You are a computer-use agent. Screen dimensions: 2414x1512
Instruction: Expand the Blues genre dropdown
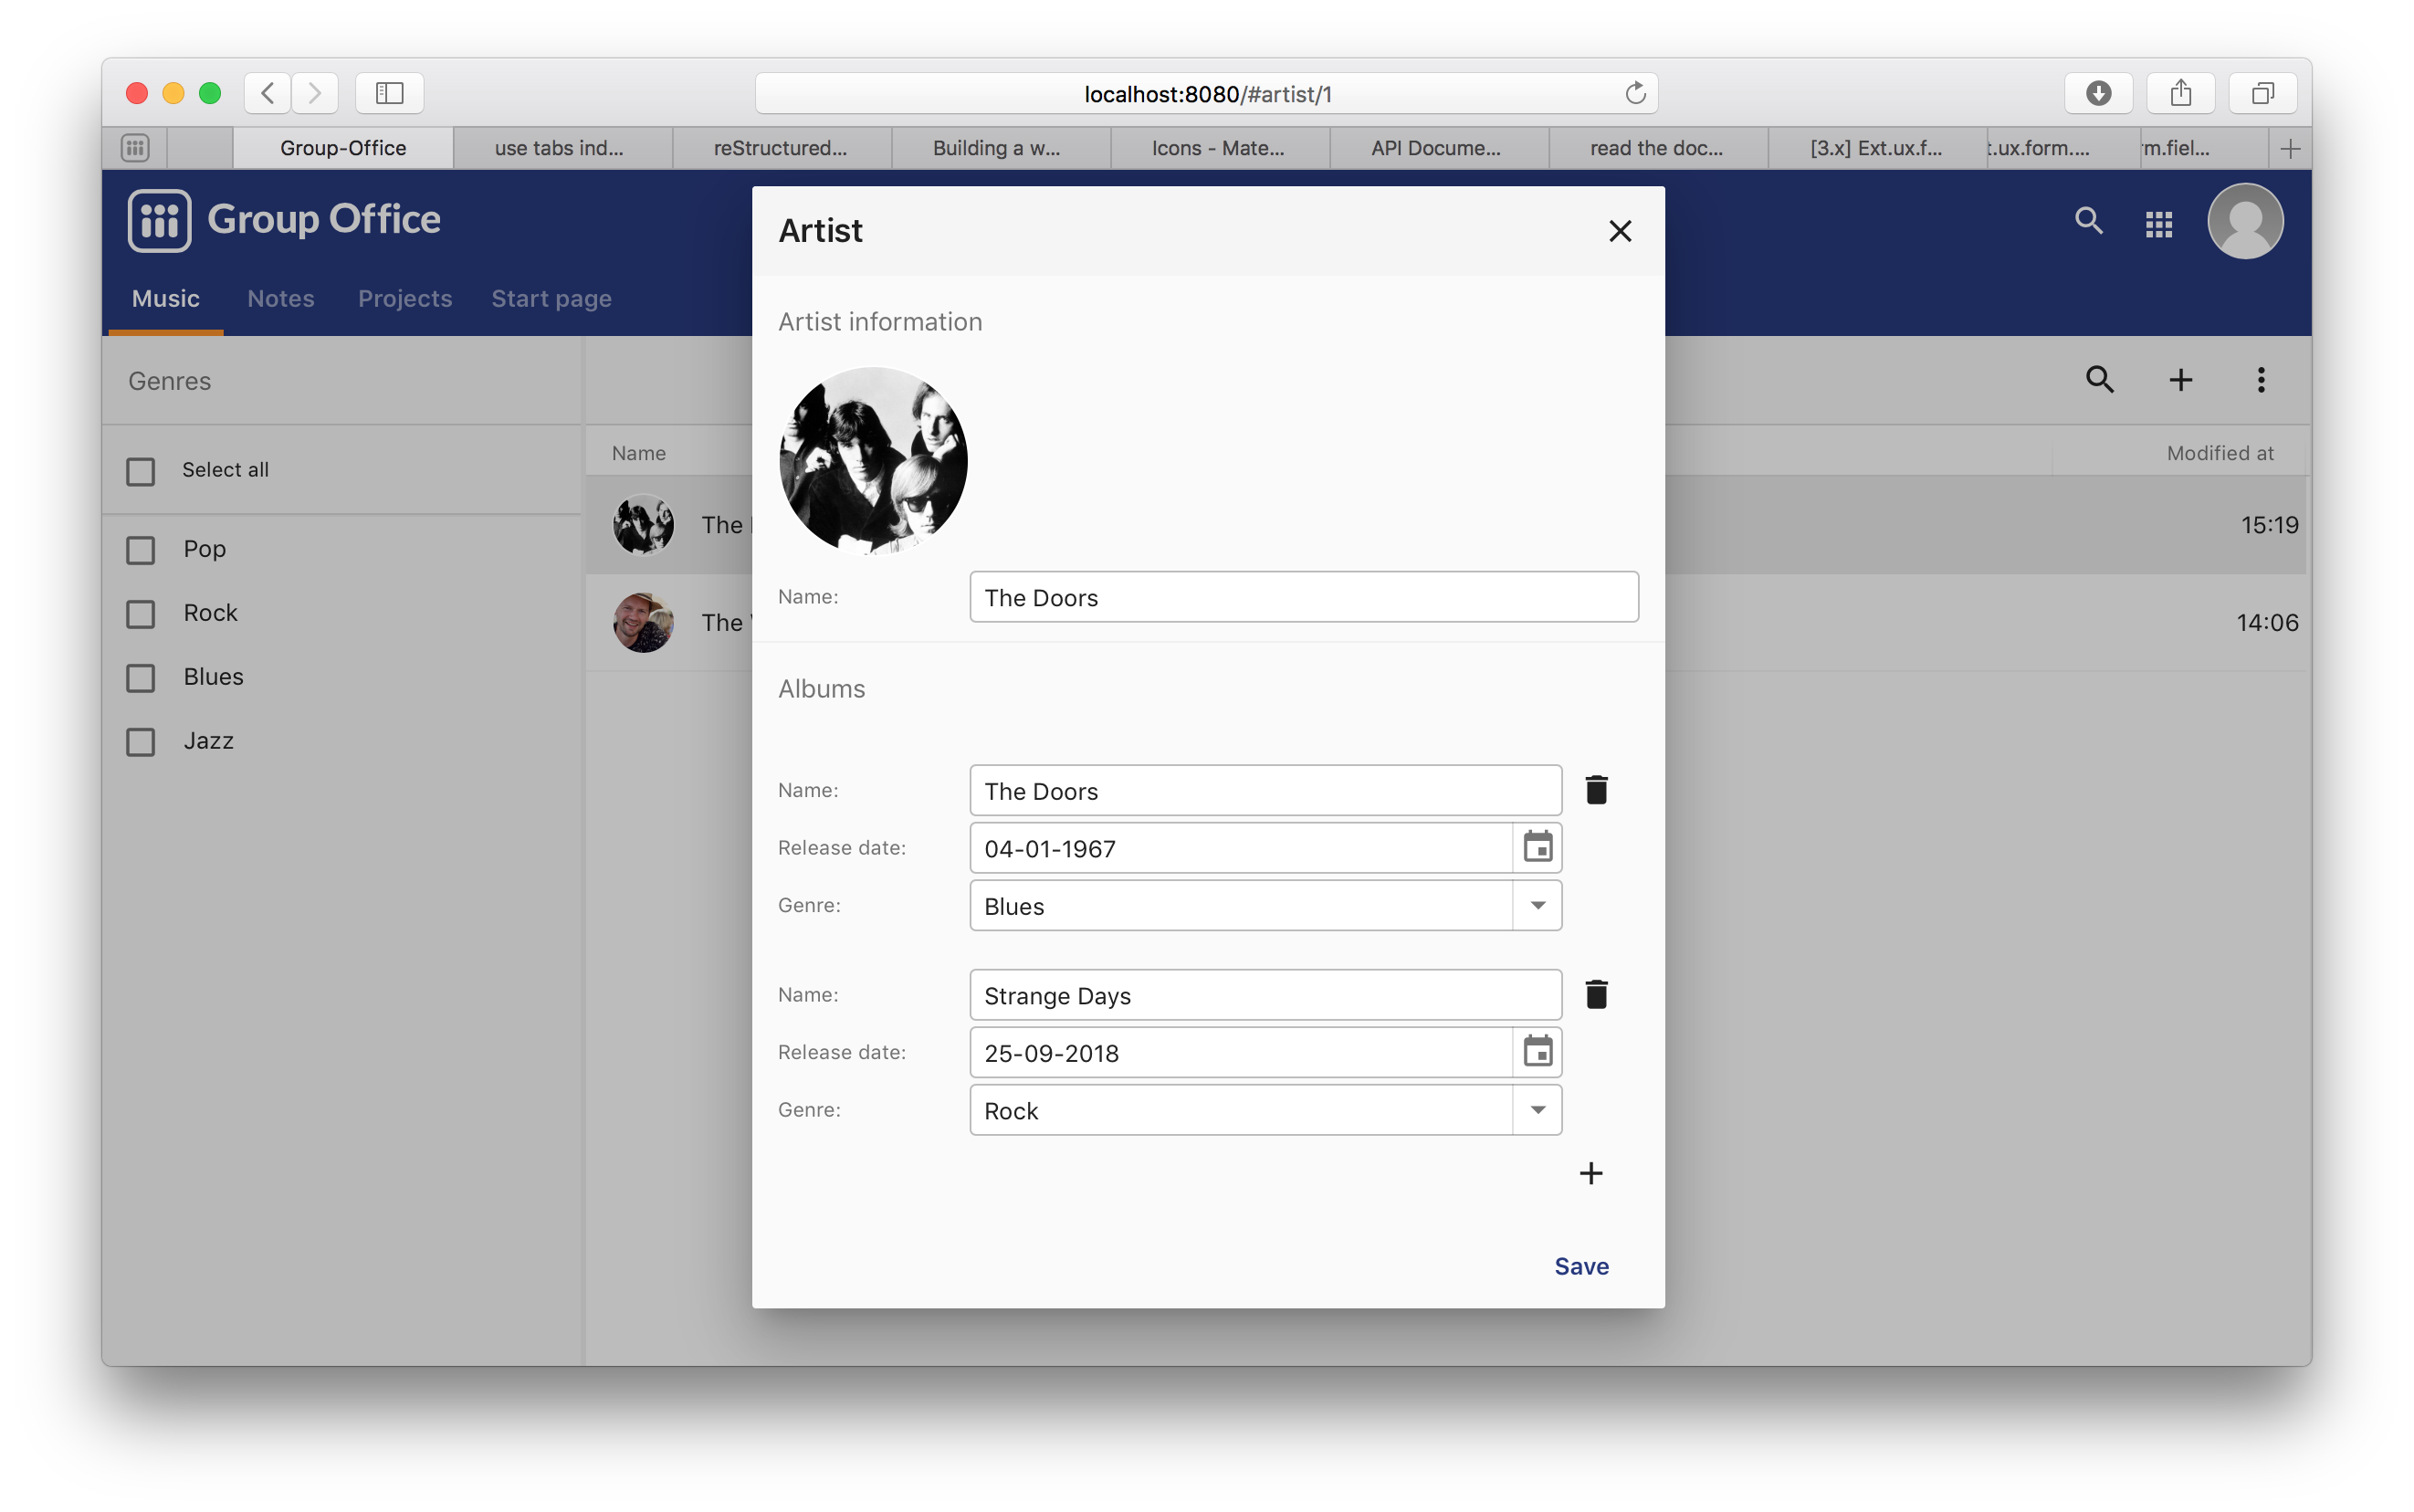[1537, 905]
